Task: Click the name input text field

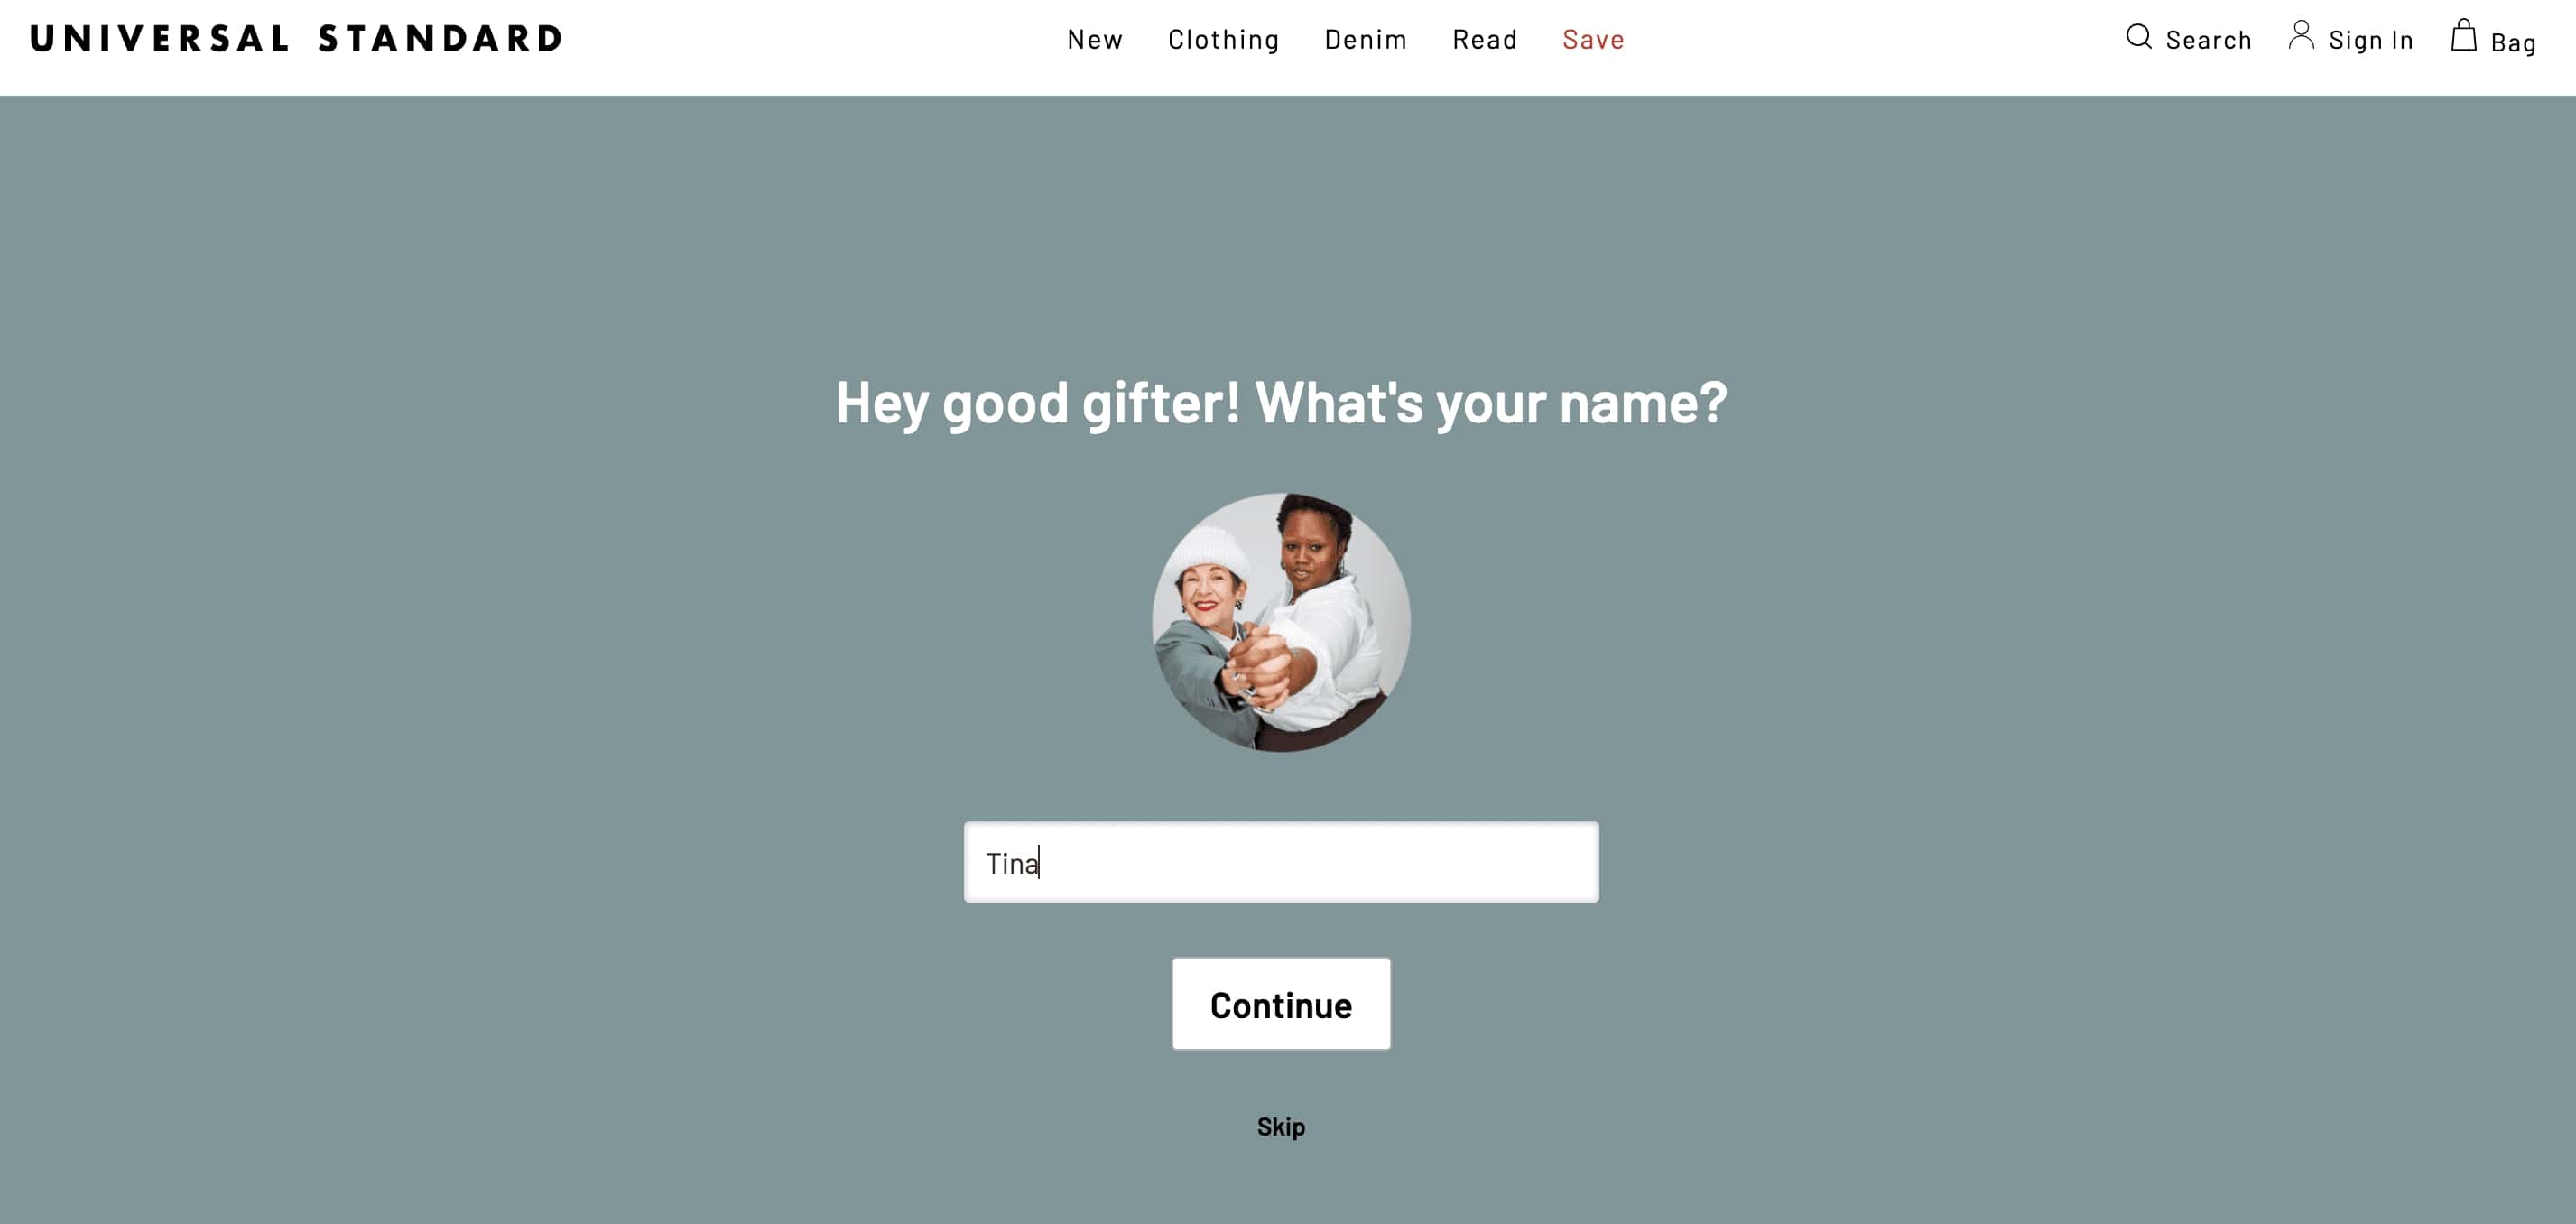Action: click(x=1282, y=861)
